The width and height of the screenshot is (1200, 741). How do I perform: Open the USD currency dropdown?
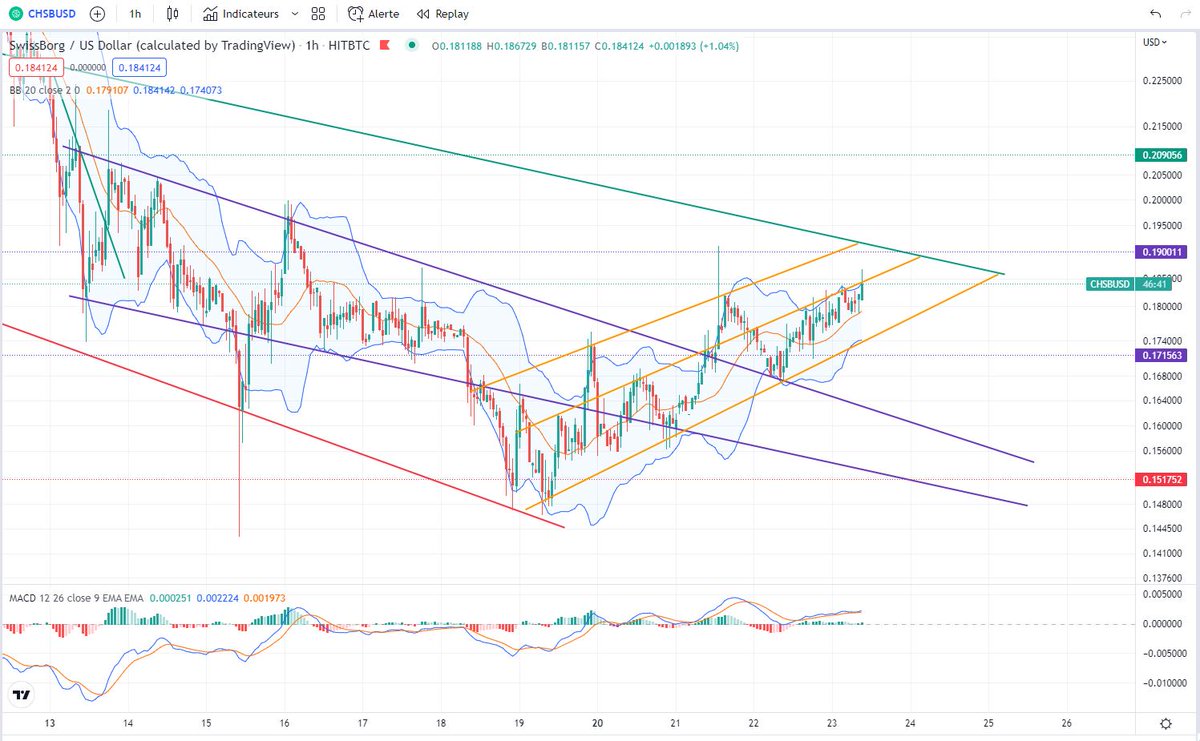point(1153,42)
